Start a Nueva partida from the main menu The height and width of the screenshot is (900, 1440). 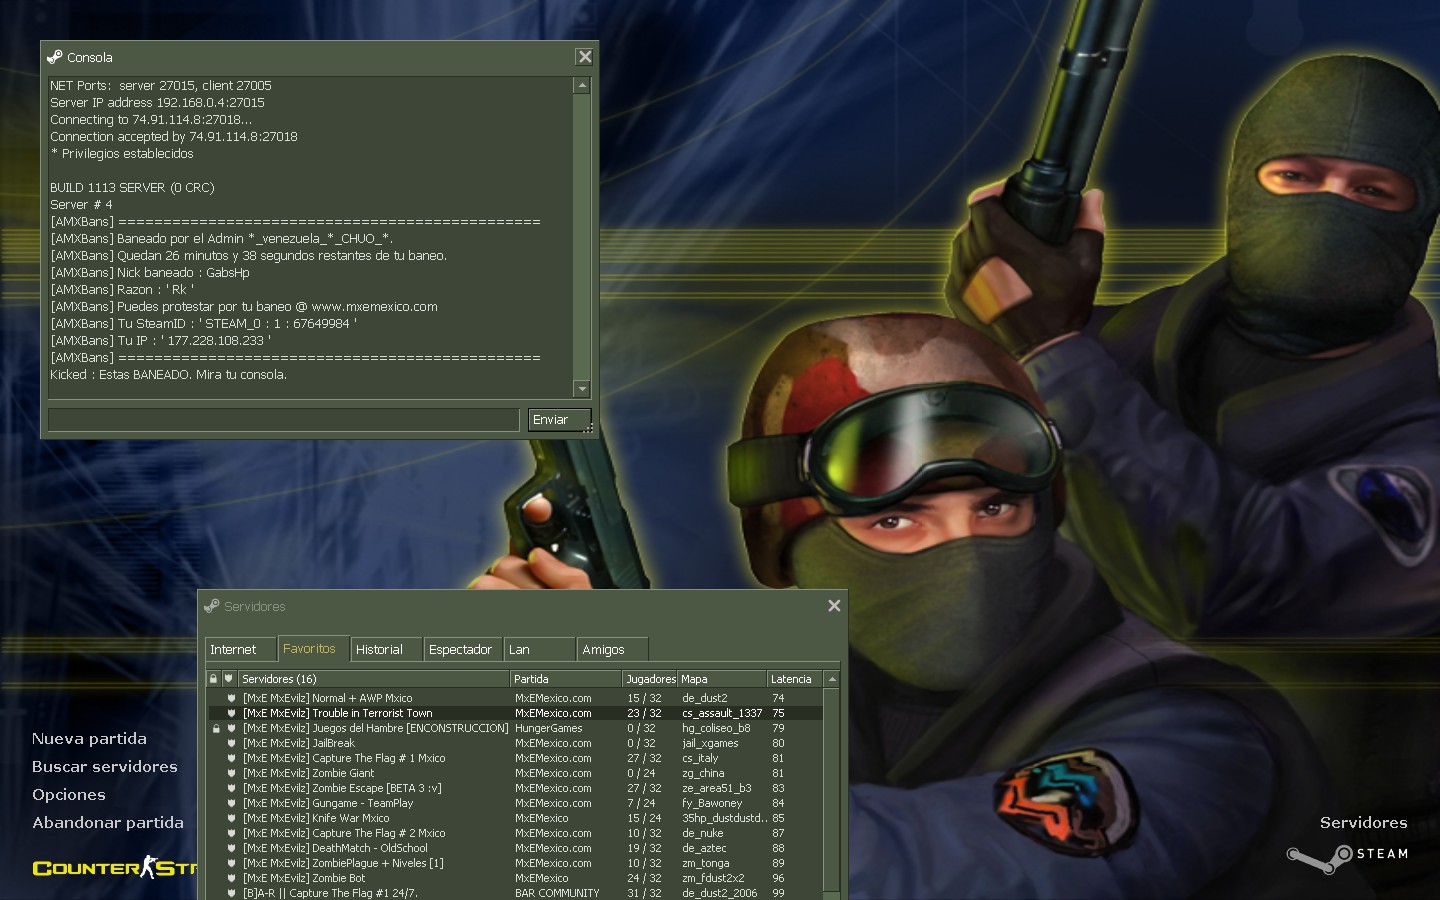[89, 739]
